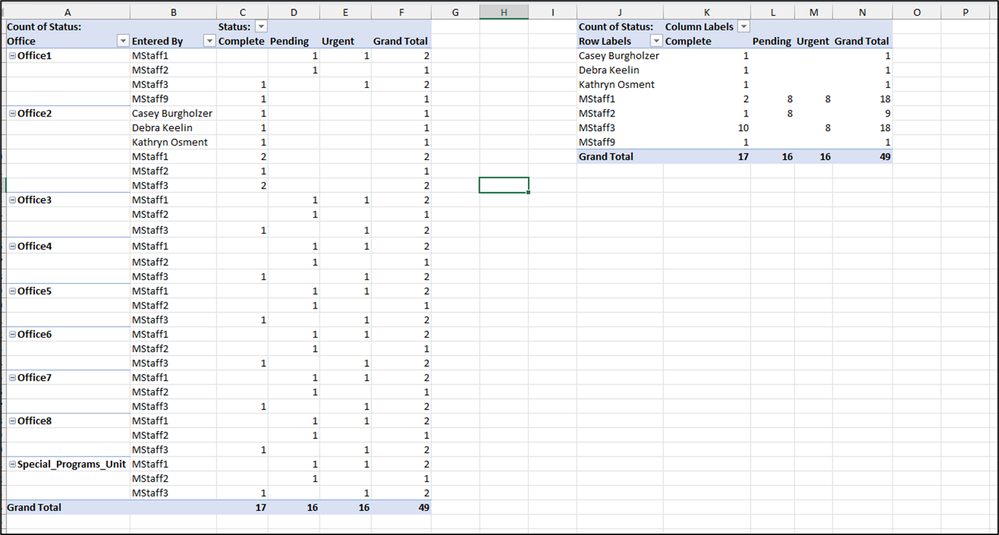Screen dimensions: 999x535
Task: Select column H header
Action: coord(503,11)
